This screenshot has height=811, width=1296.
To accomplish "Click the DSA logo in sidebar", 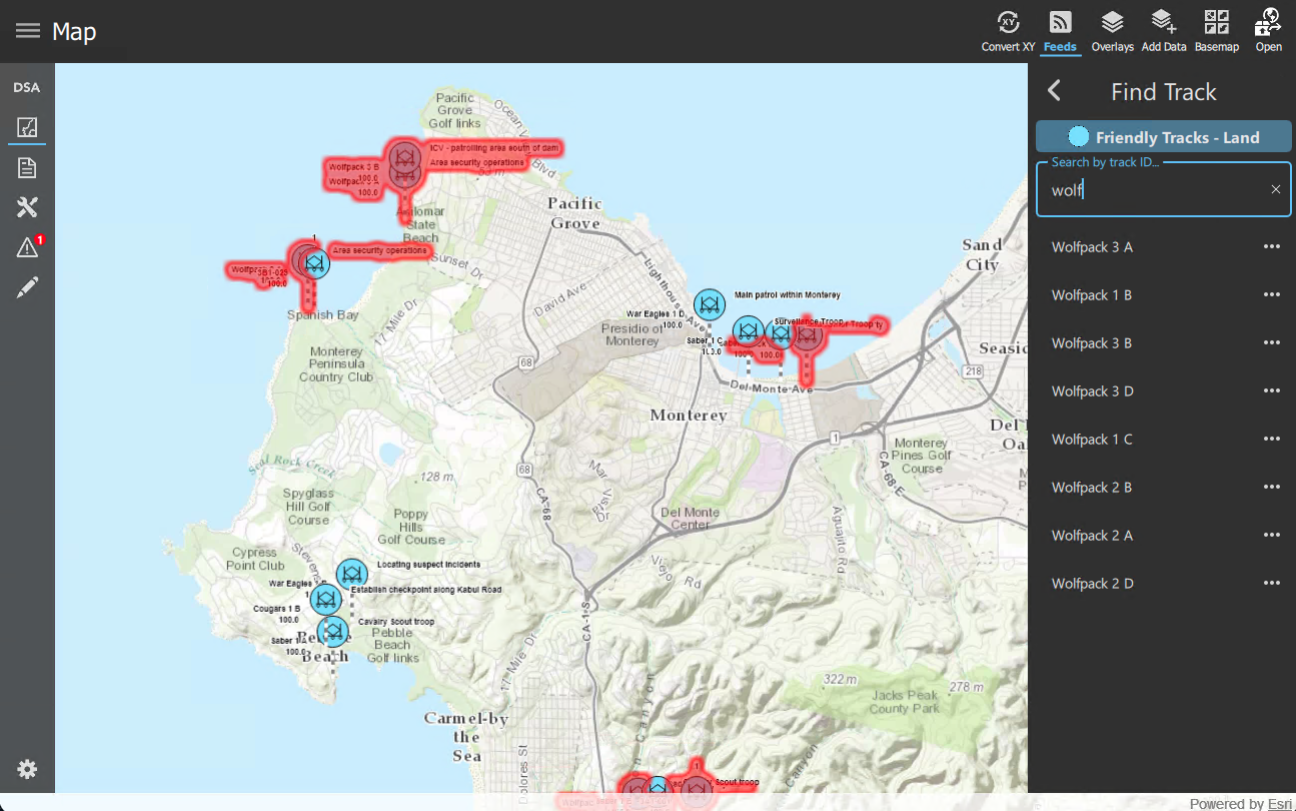I will click(27, 87).
